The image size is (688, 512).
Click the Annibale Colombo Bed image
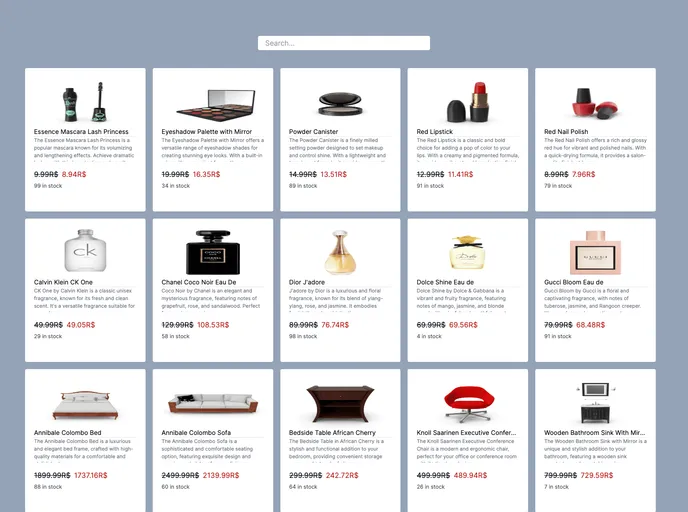pyautogui.click(x=85, y=405)
